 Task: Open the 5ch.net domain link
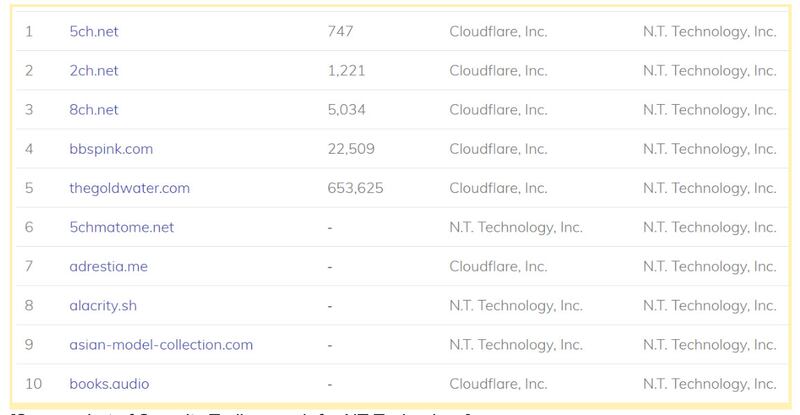coord(94,32)
